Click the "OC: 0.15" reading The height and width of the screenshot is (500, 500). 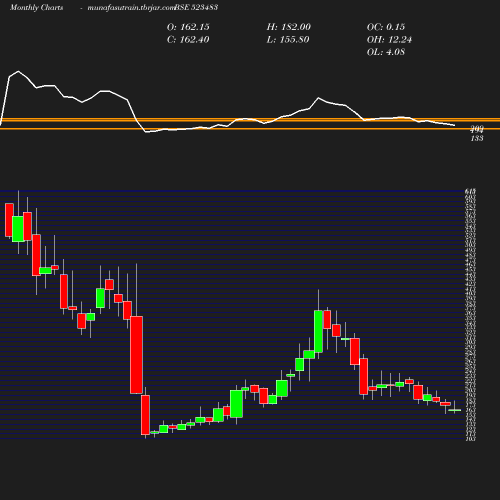[386, 27]
